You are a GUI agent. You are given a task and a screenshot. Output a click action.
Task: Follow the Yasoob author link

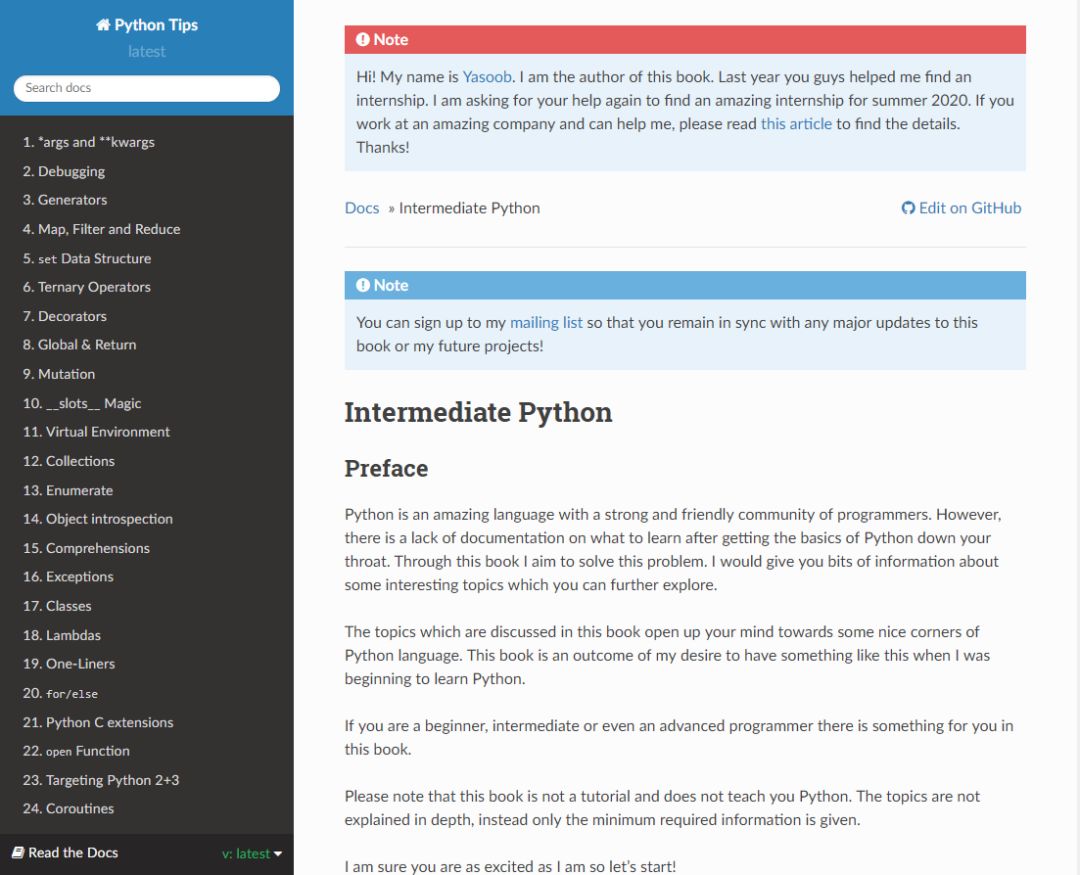tap(487, 76)
